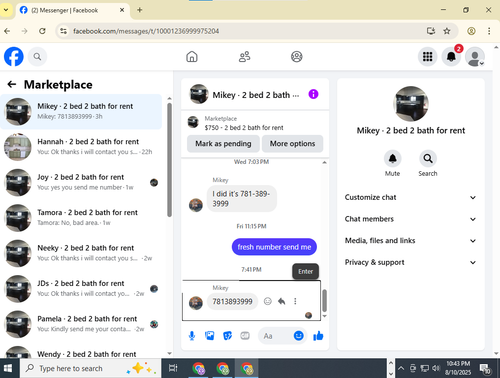500x378 pixels.
Task: Open Joy conversation in list
Action: click(x=81, y=182)
